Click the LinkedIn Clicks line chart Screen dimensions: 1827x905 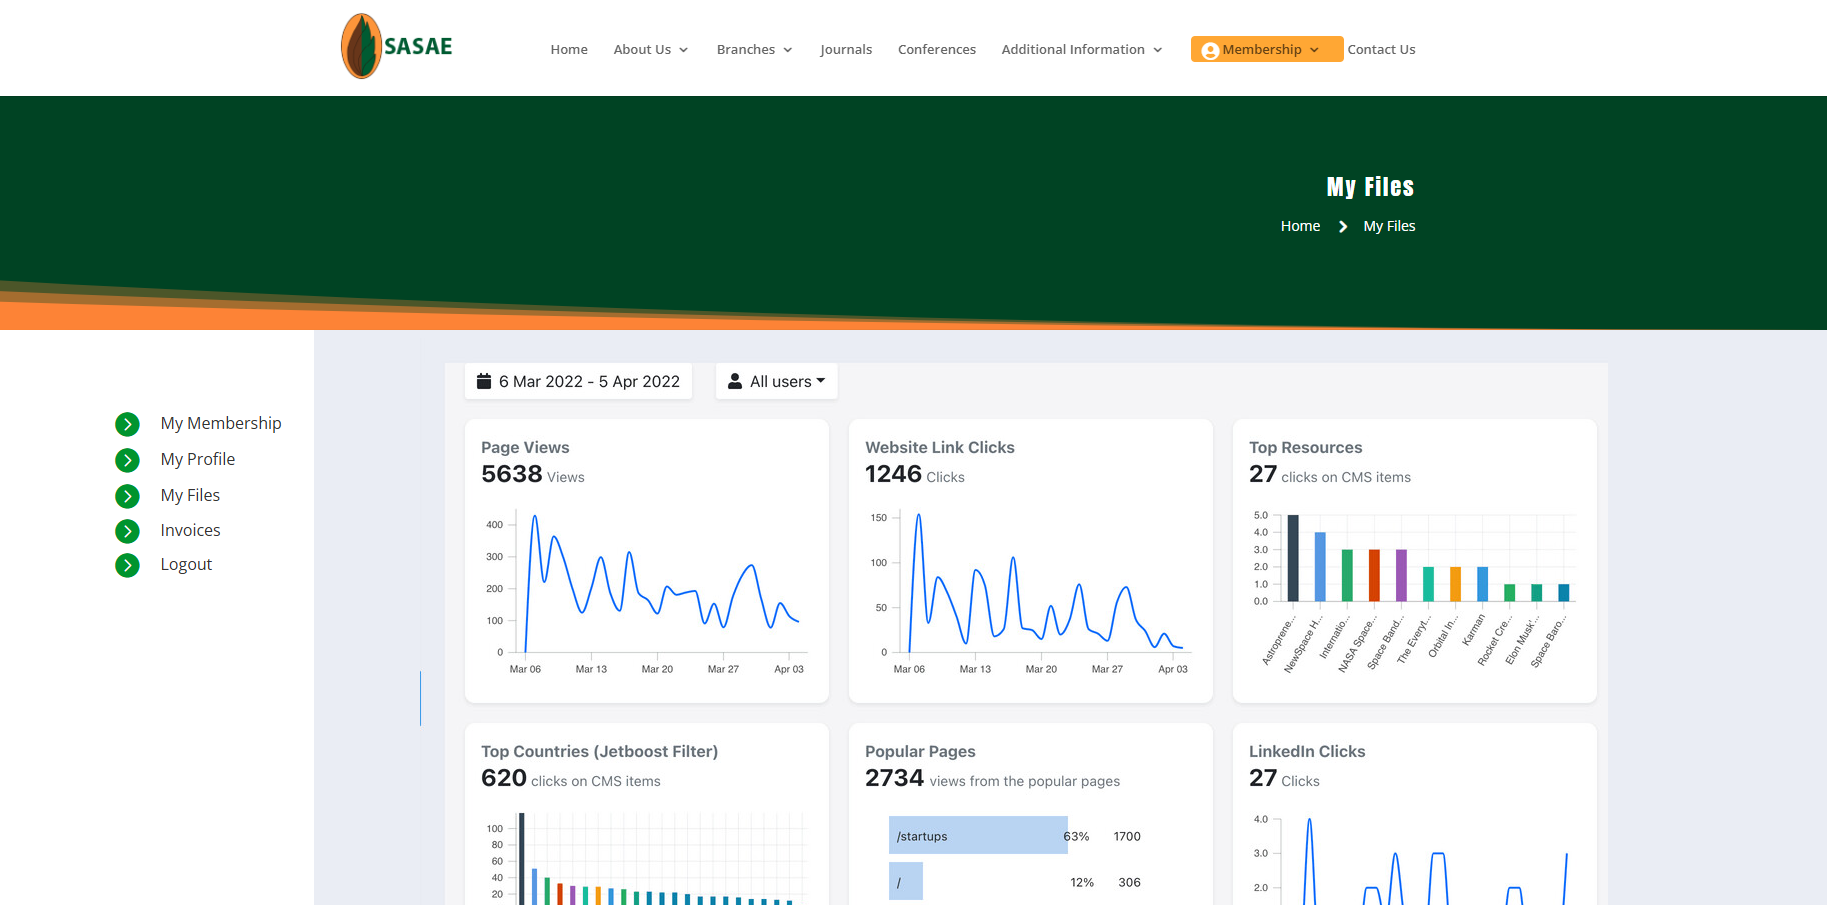[x=1414, y=860]
